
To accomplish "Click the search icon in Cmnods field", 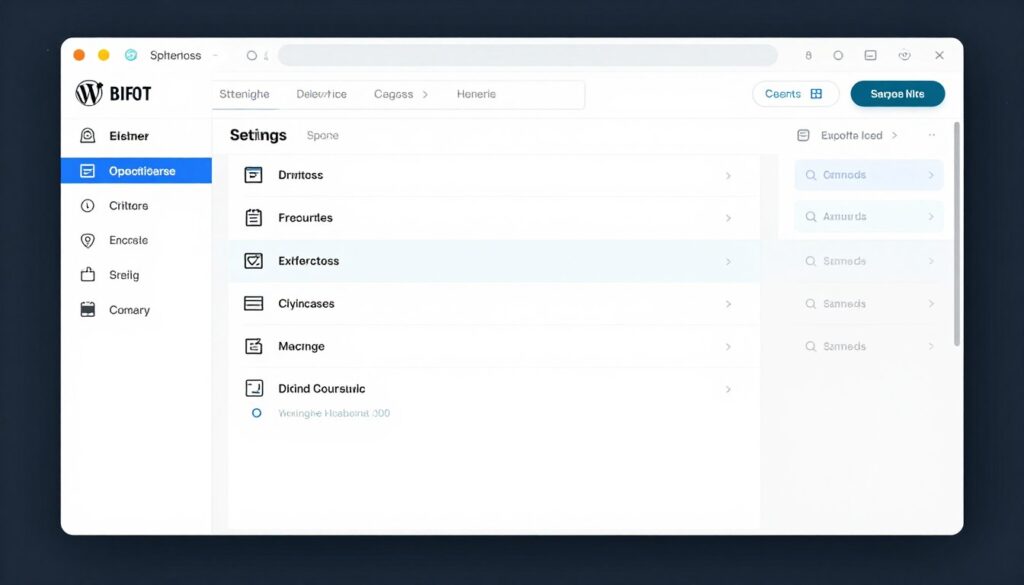I will coord(811,175).
